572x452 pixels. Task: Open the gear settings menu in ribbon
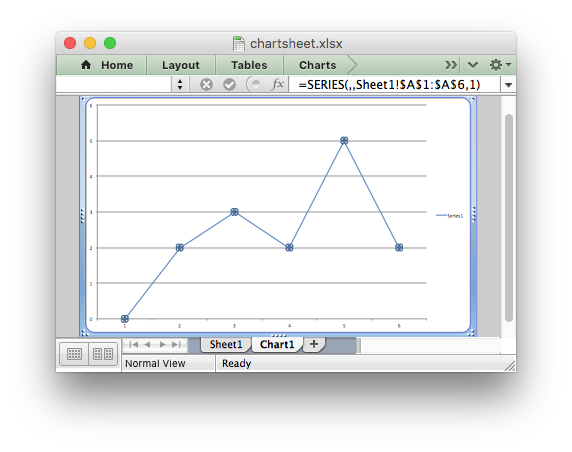coord(500,65)
